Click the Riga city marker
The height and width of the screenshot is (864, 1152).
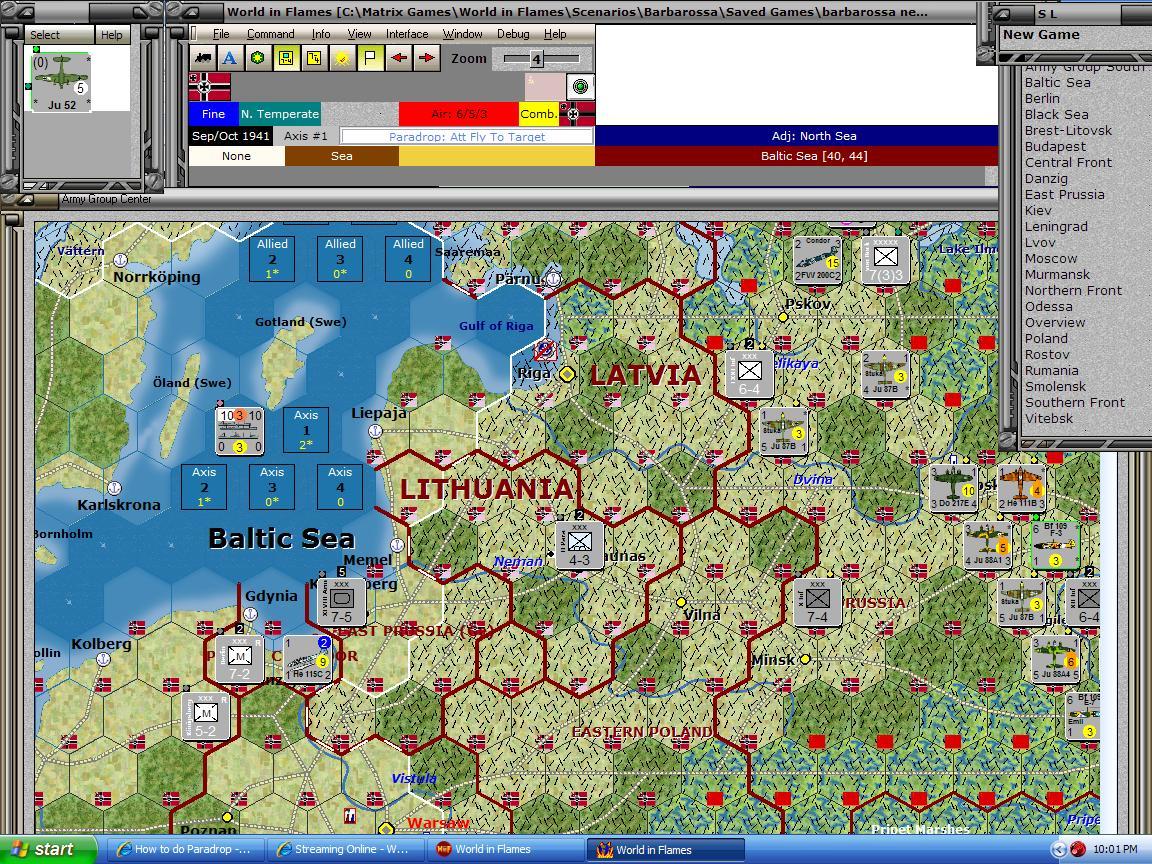(566, 374)
